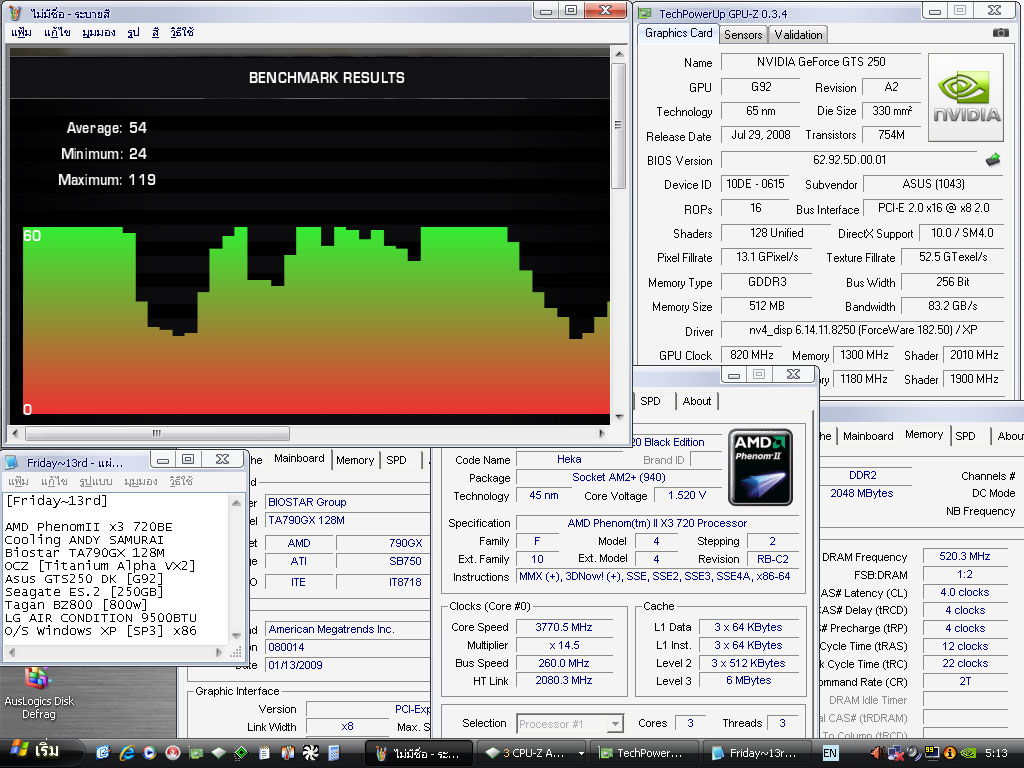Screen dimensions: 1024x768
Task: Click the BIOS save chip icon
Action: click(x=993, y=160)
